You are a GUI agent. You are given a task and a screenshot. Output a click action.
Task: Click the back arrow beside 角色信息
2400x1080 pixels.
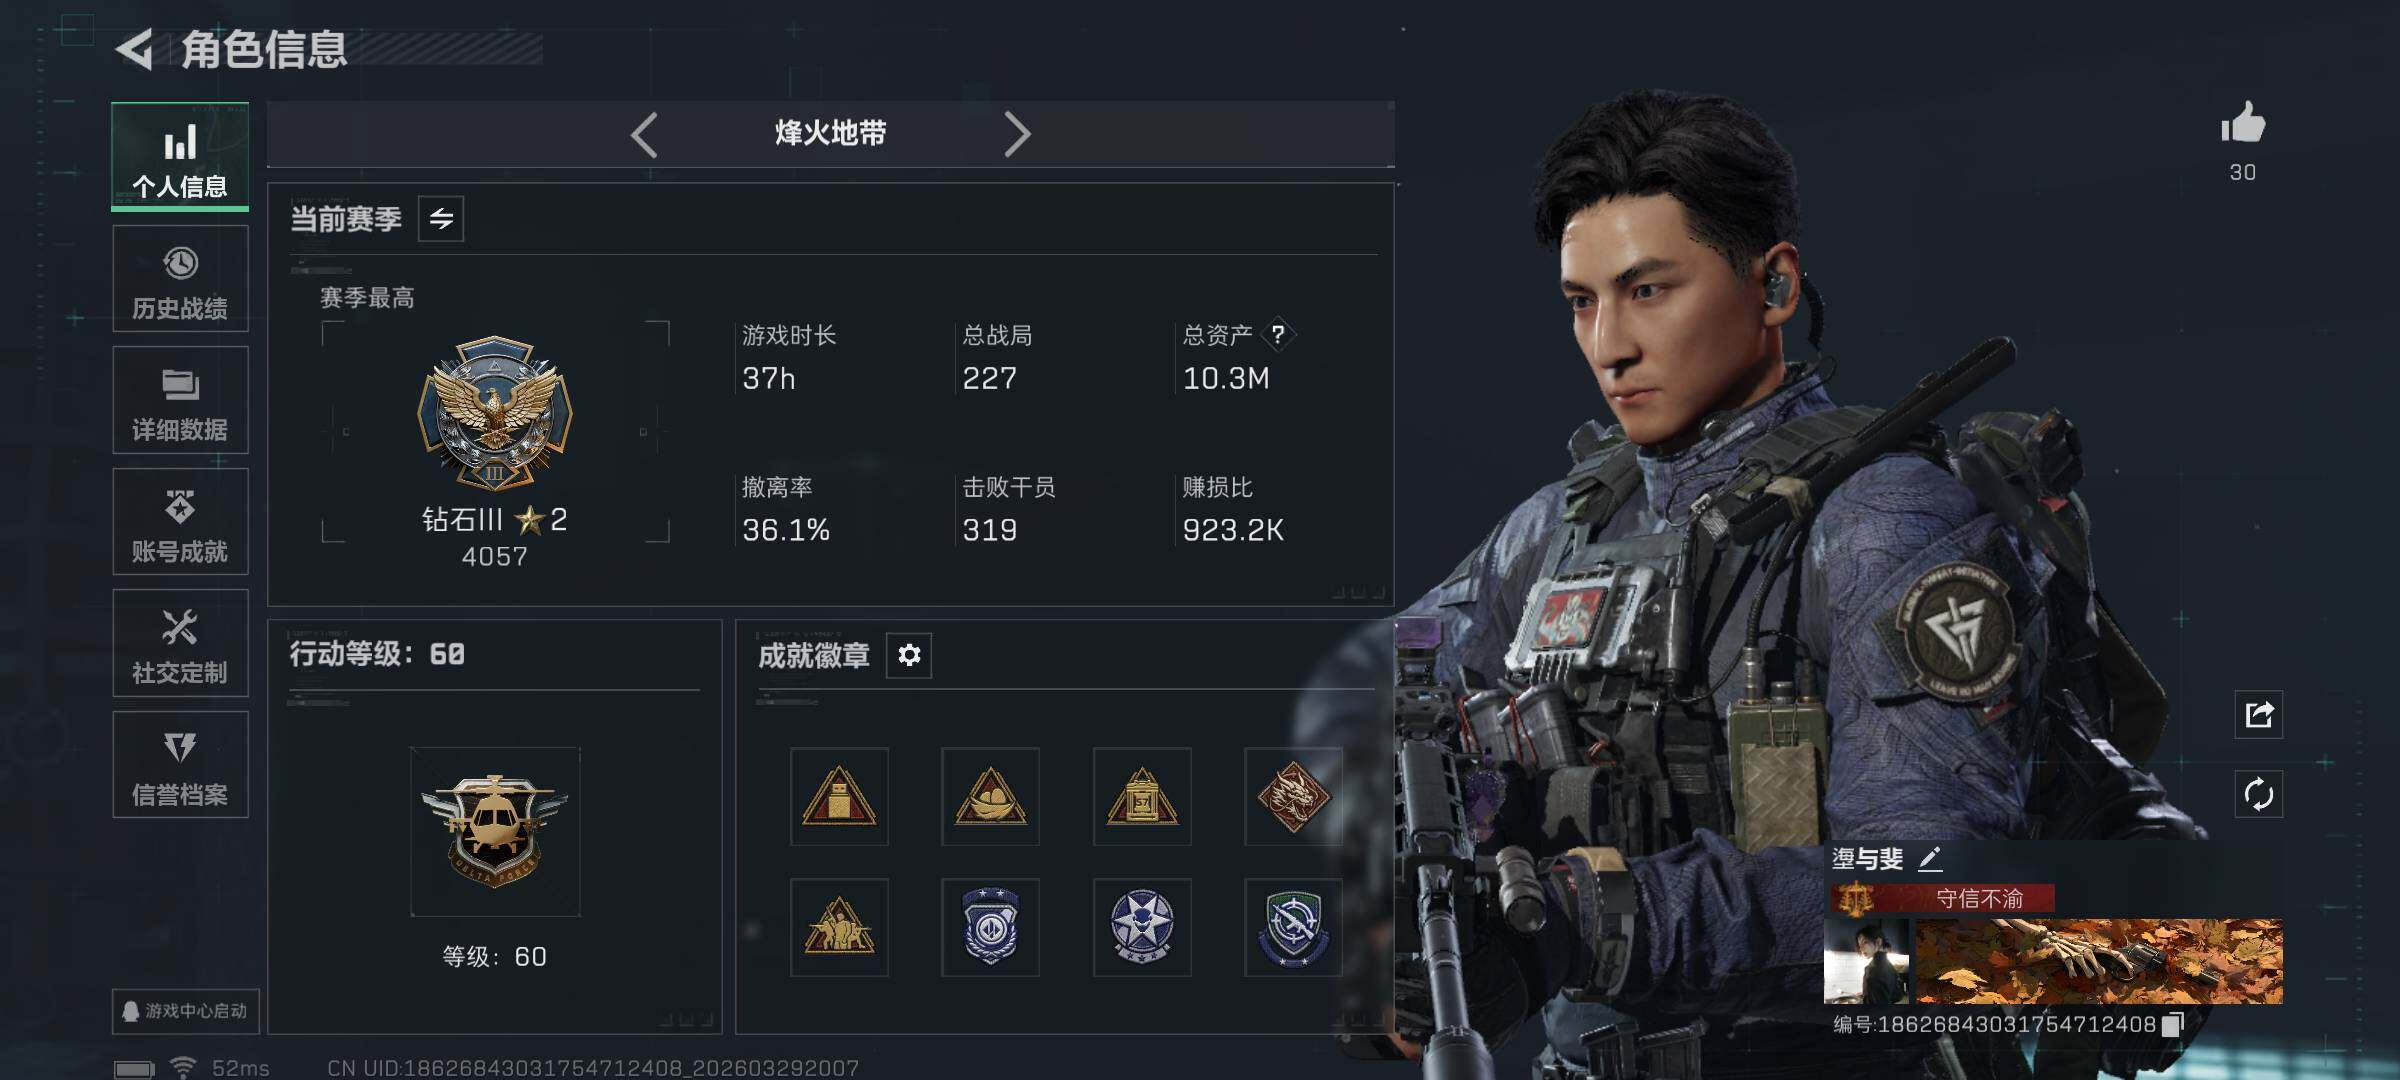point(135,49)
